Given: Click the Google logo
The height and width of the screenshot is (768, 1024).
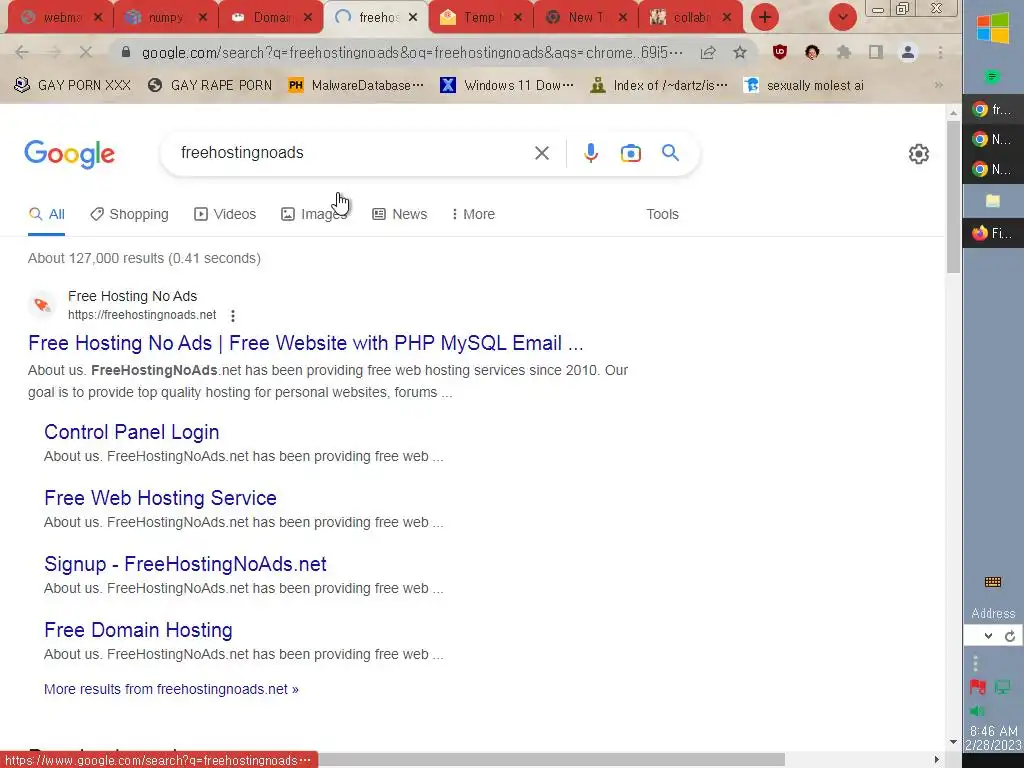Looking at the screenshot, I should point(69,154).
